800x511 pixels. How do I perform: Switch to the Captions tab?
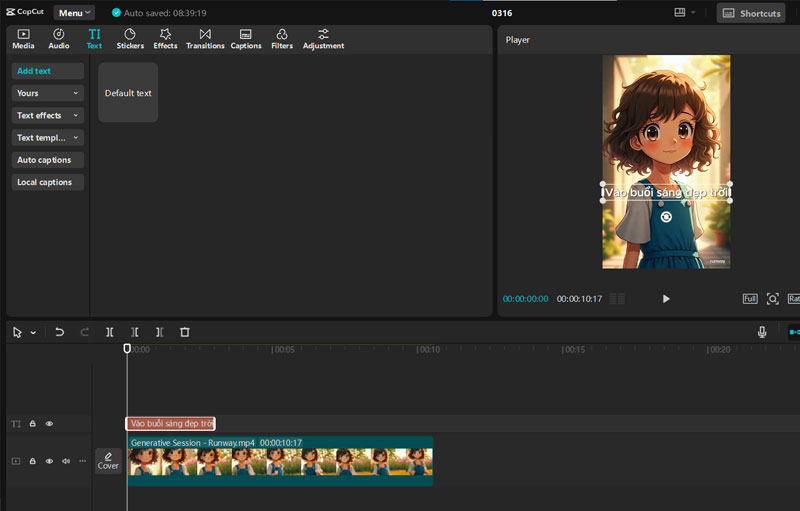click(246, 39)
